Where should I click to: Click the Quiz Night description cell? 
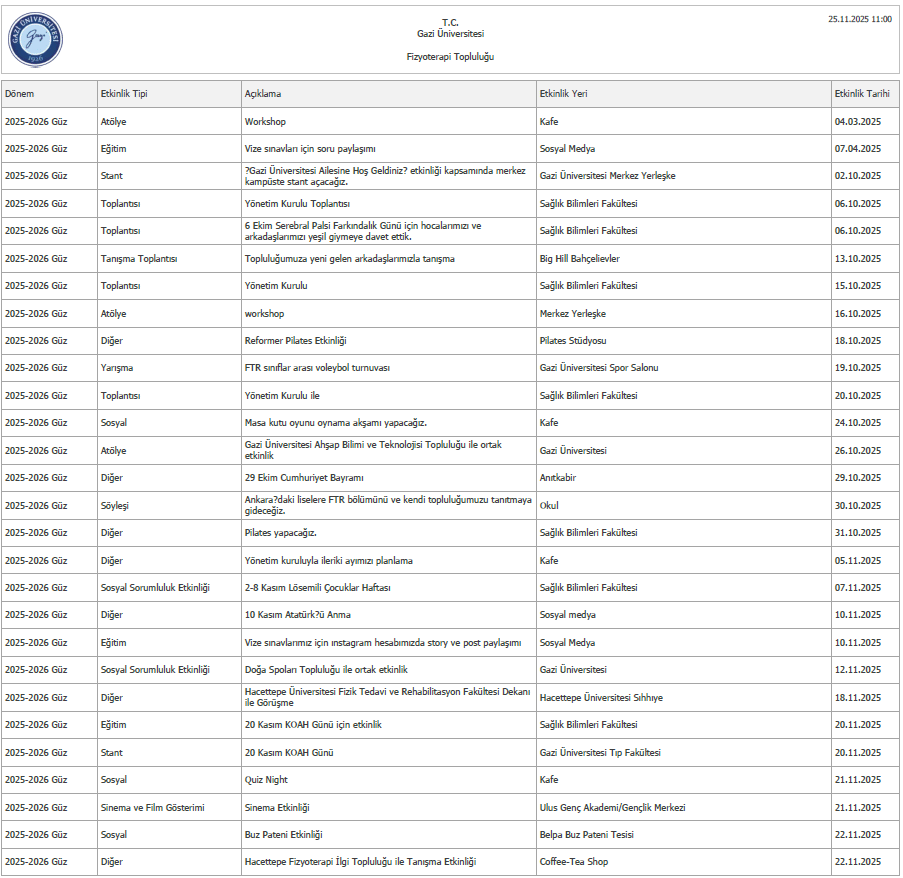(x=267, y=780)
